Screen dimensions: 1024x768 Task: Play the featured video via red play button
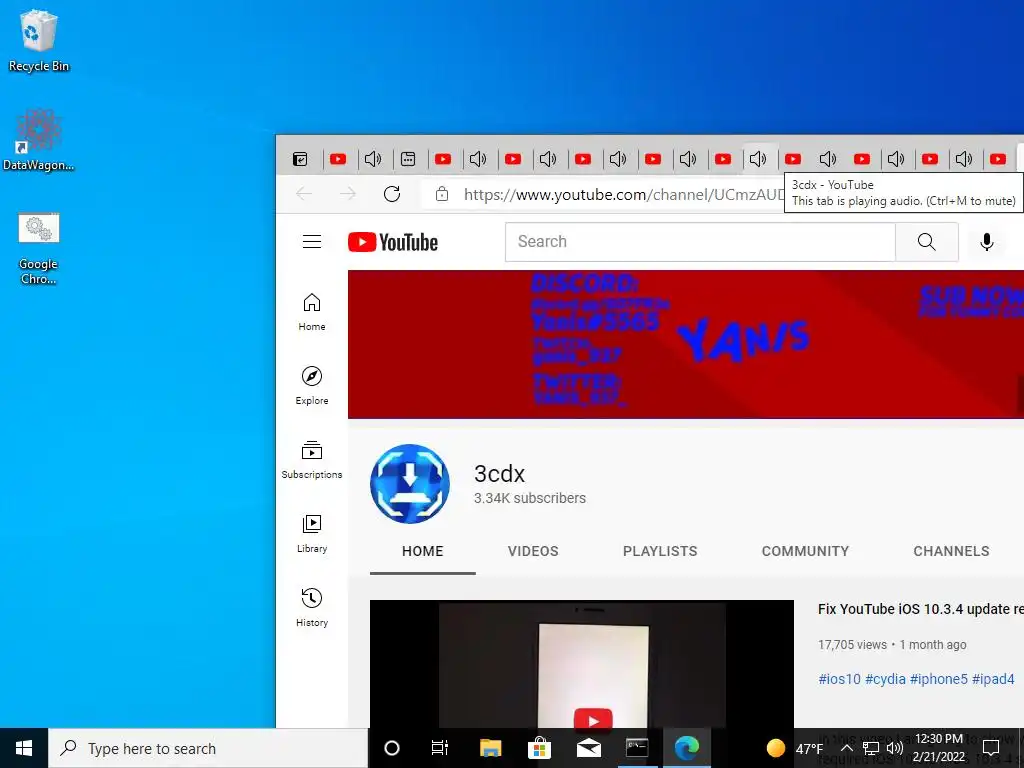(x=593, y=720)
